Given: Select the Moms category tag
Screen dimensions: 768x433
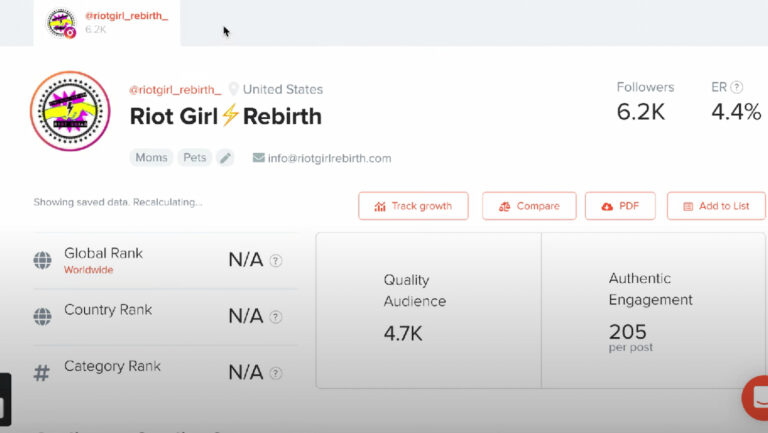Looking at the screenshot, I should (x=150, y=158).
